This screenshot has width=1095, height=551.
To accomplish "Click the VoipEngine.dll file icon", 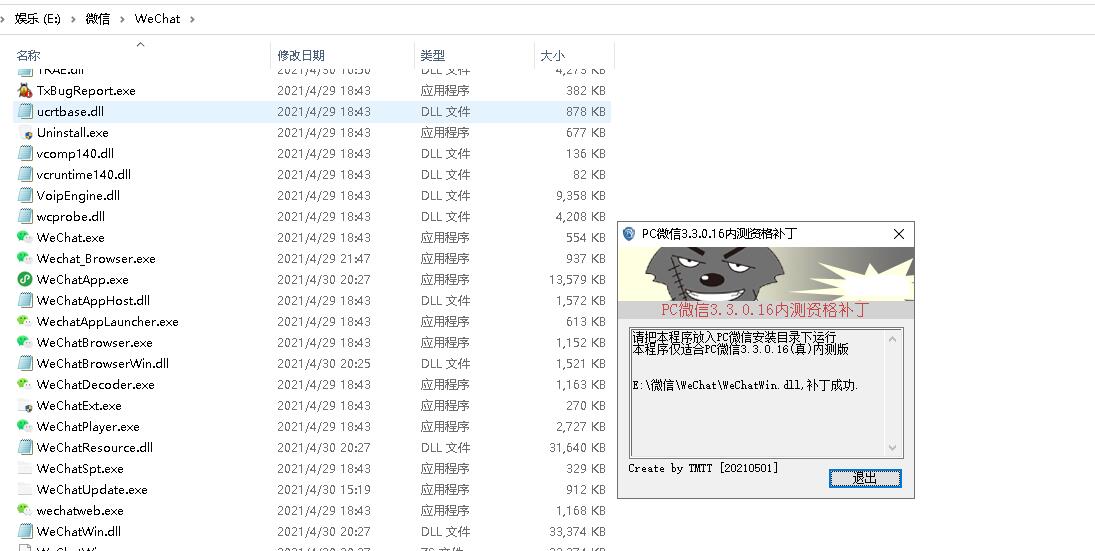I will 25,196.
